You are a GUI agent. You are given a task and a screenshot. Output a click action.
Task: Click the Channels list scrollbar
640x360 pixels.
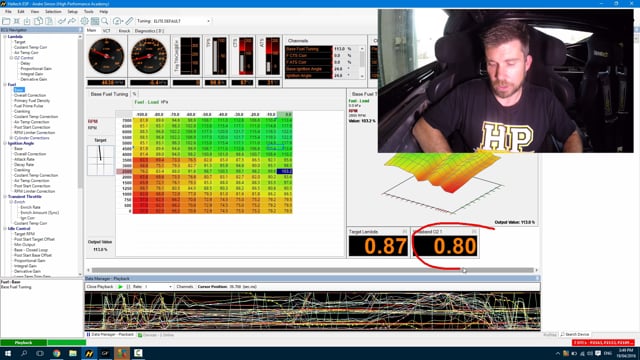[362, 62]
